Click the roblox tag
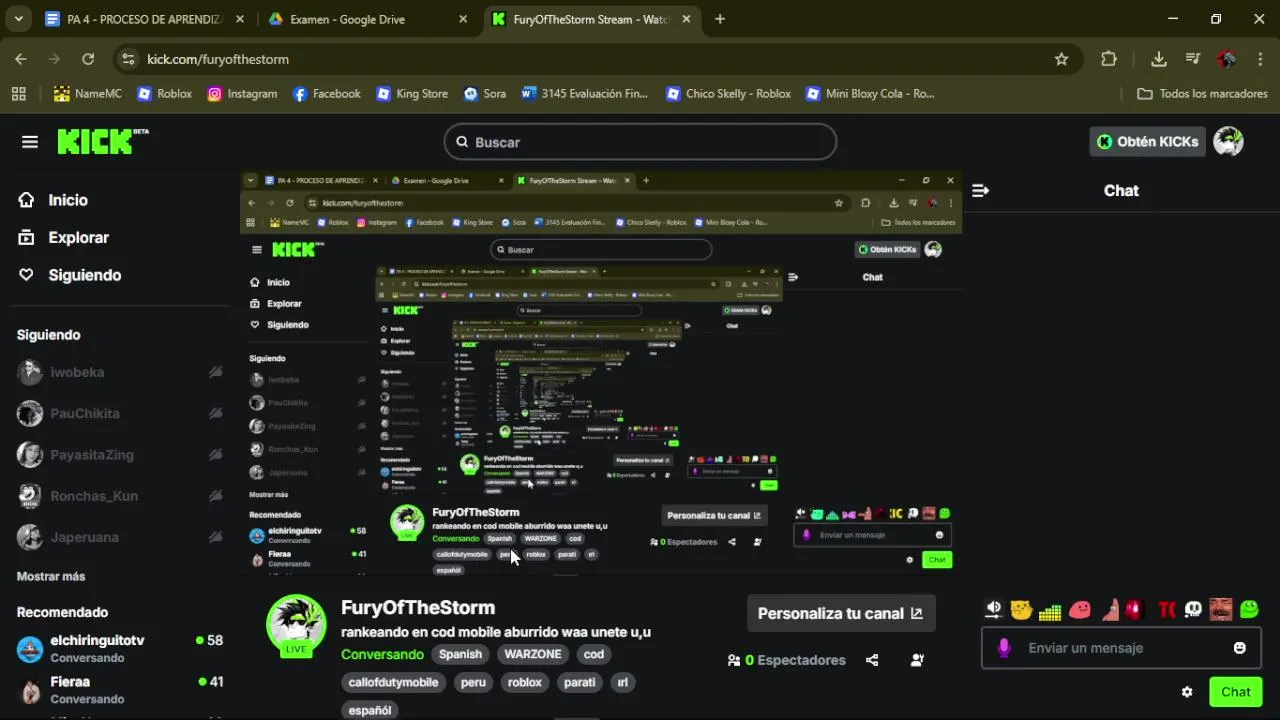This screenshot has height=720, width=1280. pos(525,683)
